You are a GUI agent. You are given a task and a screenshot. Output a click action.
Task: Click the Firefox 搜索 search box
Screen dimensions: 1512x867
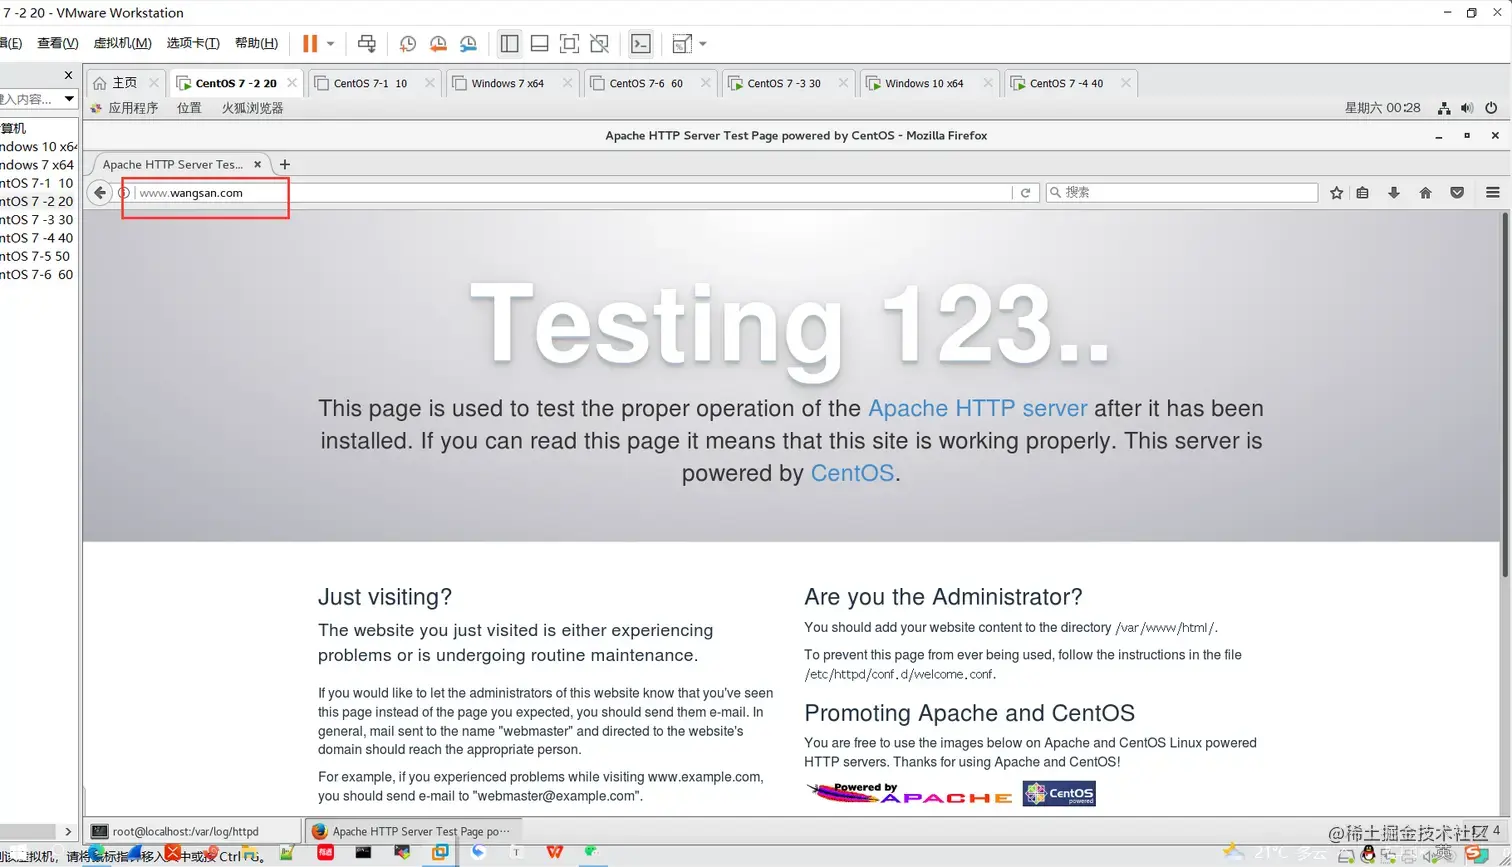coord(1182,193)
